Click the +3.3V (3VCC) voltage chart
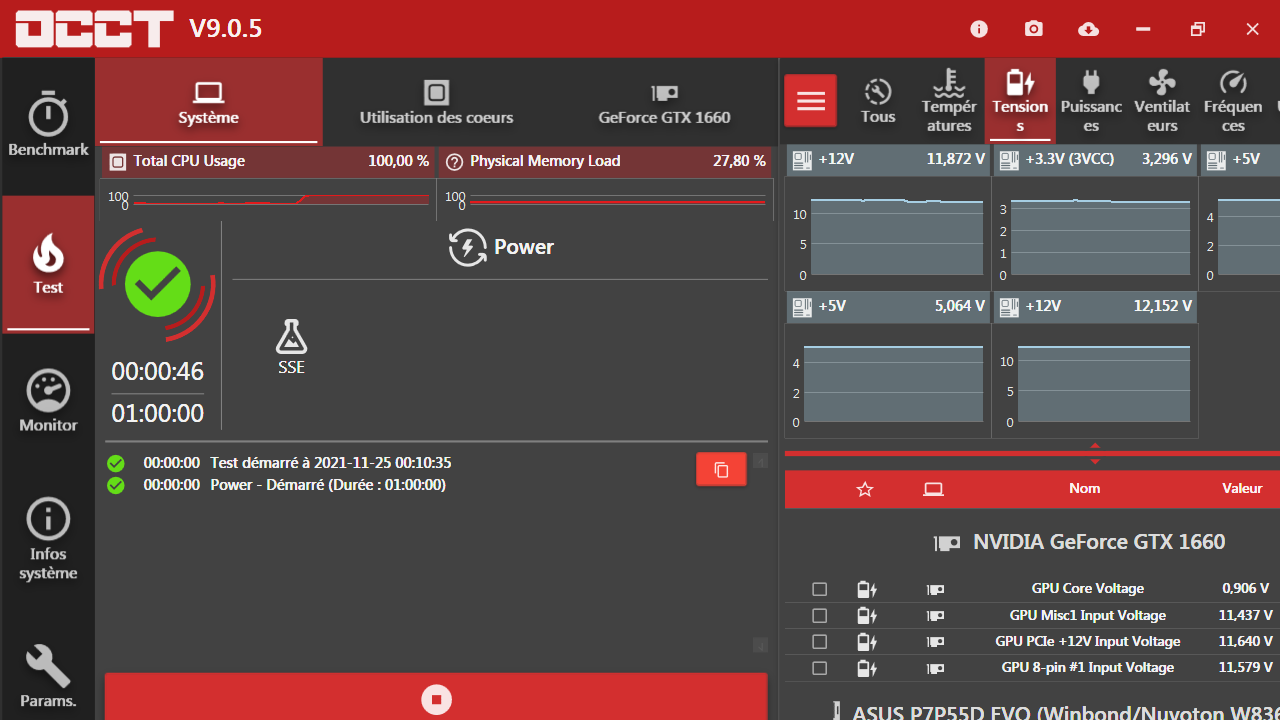Screen dimensions: 1280x720 click(x=1095, y=233)
